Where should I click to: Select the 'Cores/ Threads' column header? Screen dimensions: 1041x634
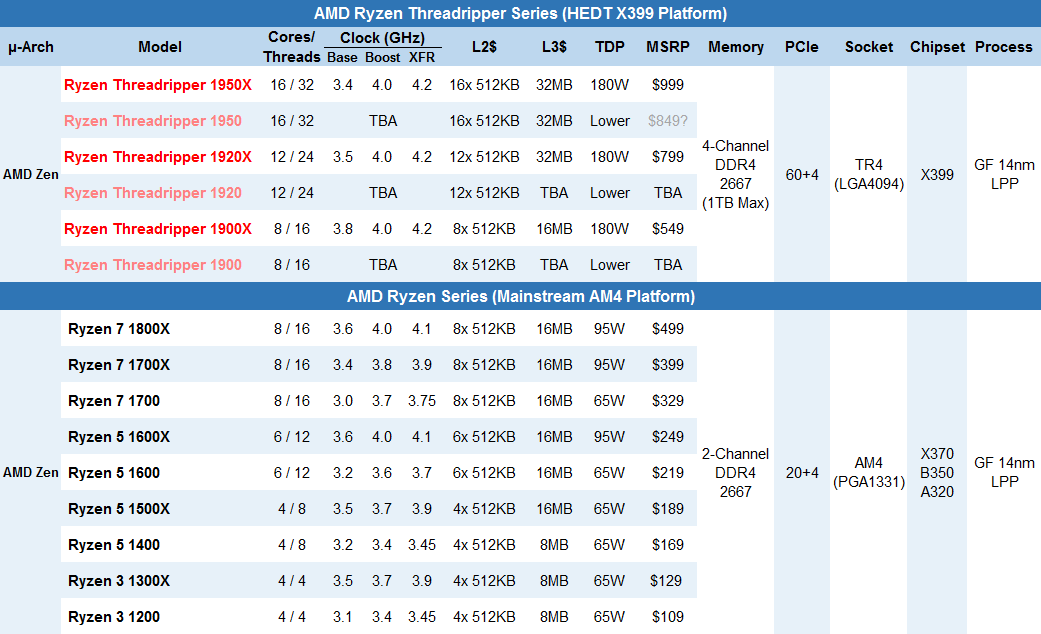click(291, 47)
